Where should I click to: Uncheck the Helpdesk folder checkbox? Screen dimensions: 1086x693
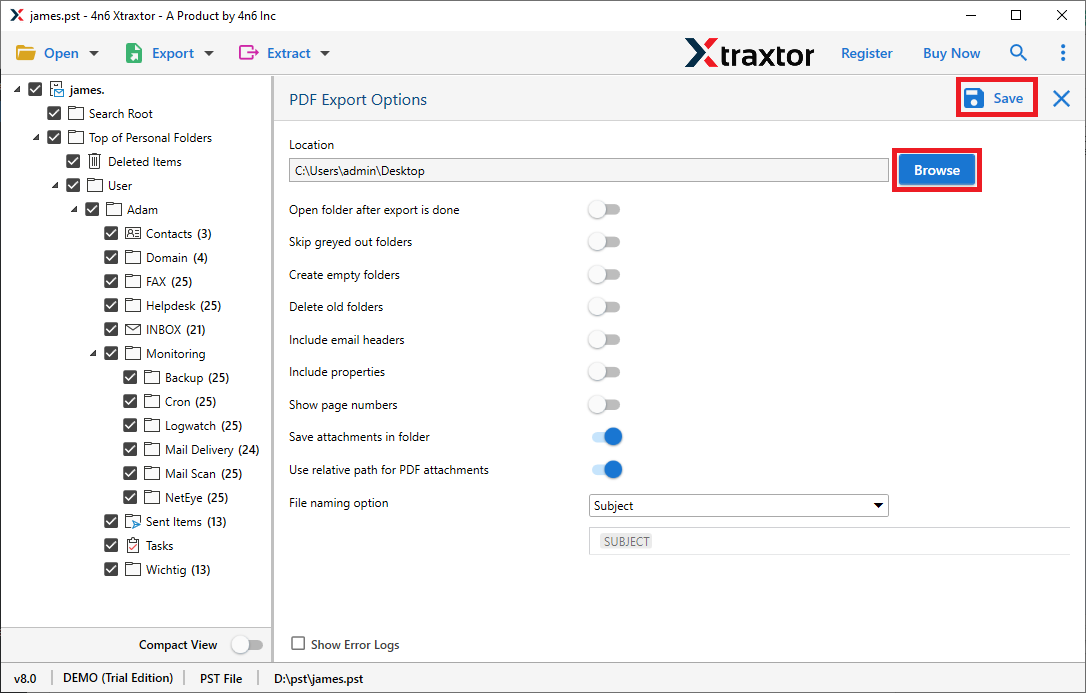pos(111,306)
